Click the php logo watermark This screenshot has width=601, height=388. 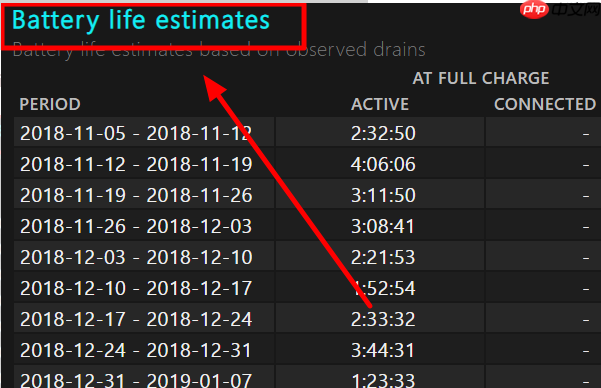pos(534,8)
